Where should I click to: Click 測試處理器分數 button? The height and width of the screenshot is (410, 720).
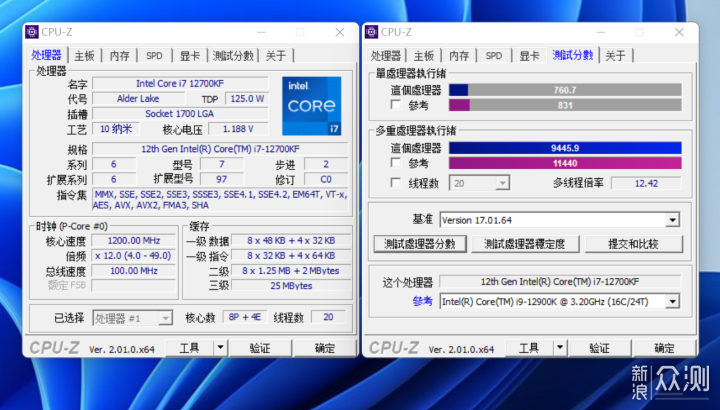pyautogui.click(x=420, y=244)
